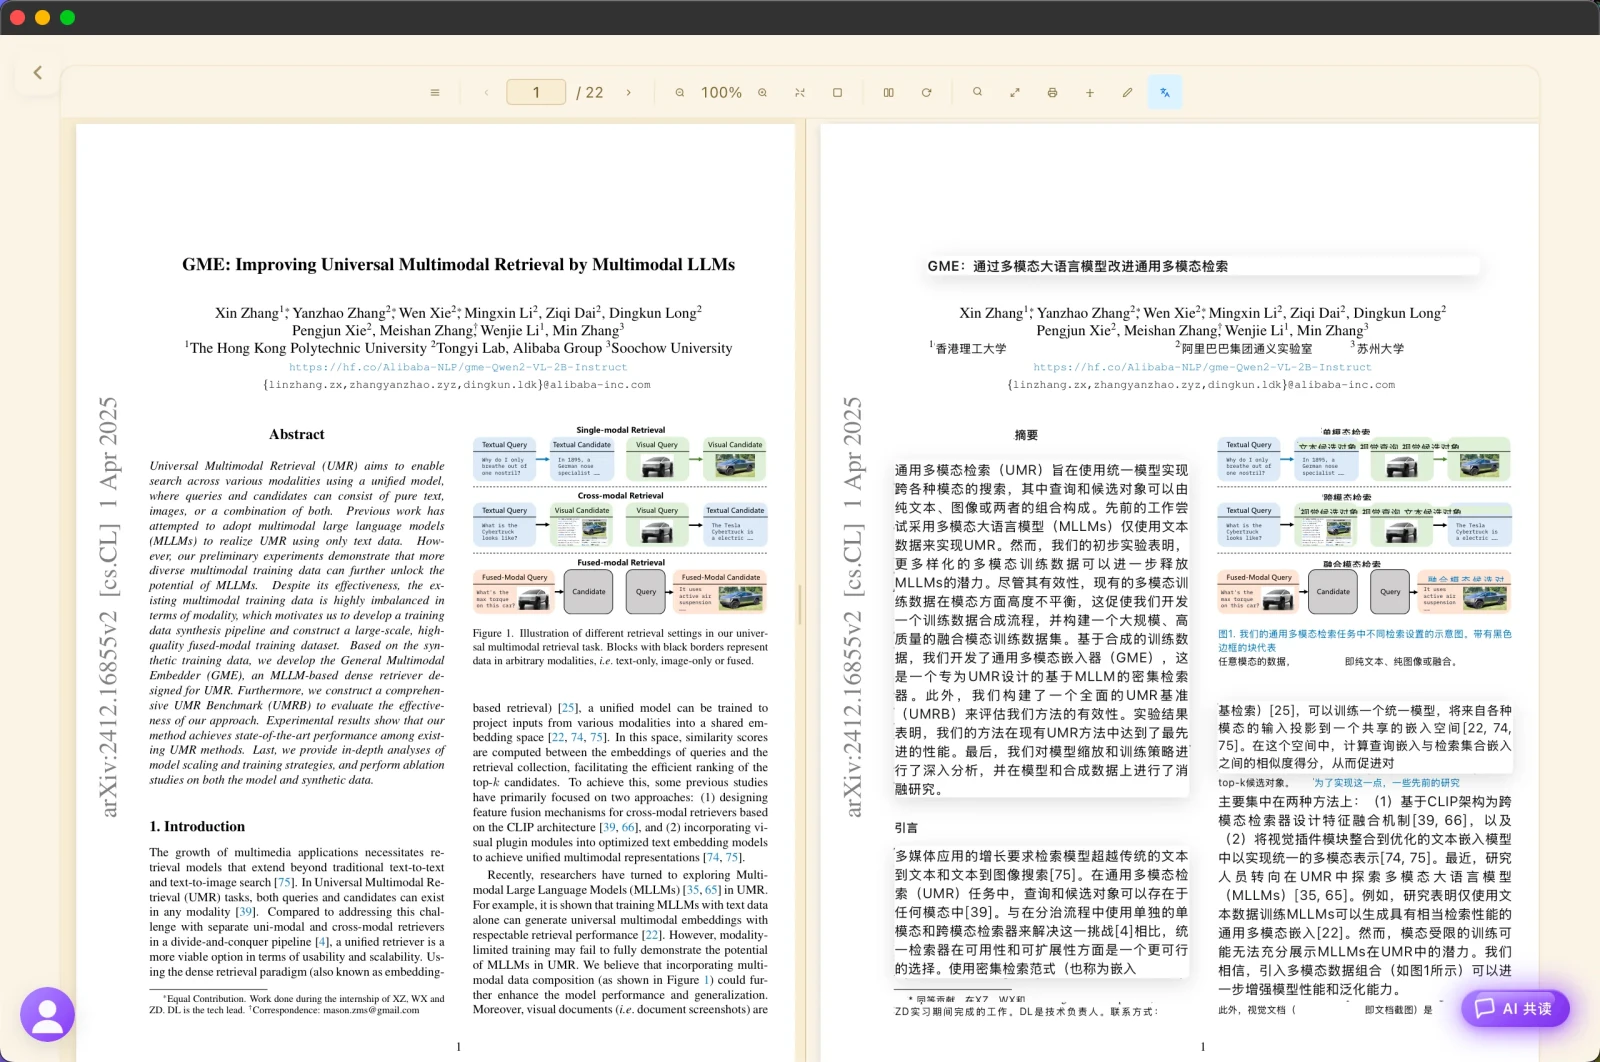The image size is (1600, 1062).
Task: Click Figure 1 diagram on the original page
Action: point(620,520)
